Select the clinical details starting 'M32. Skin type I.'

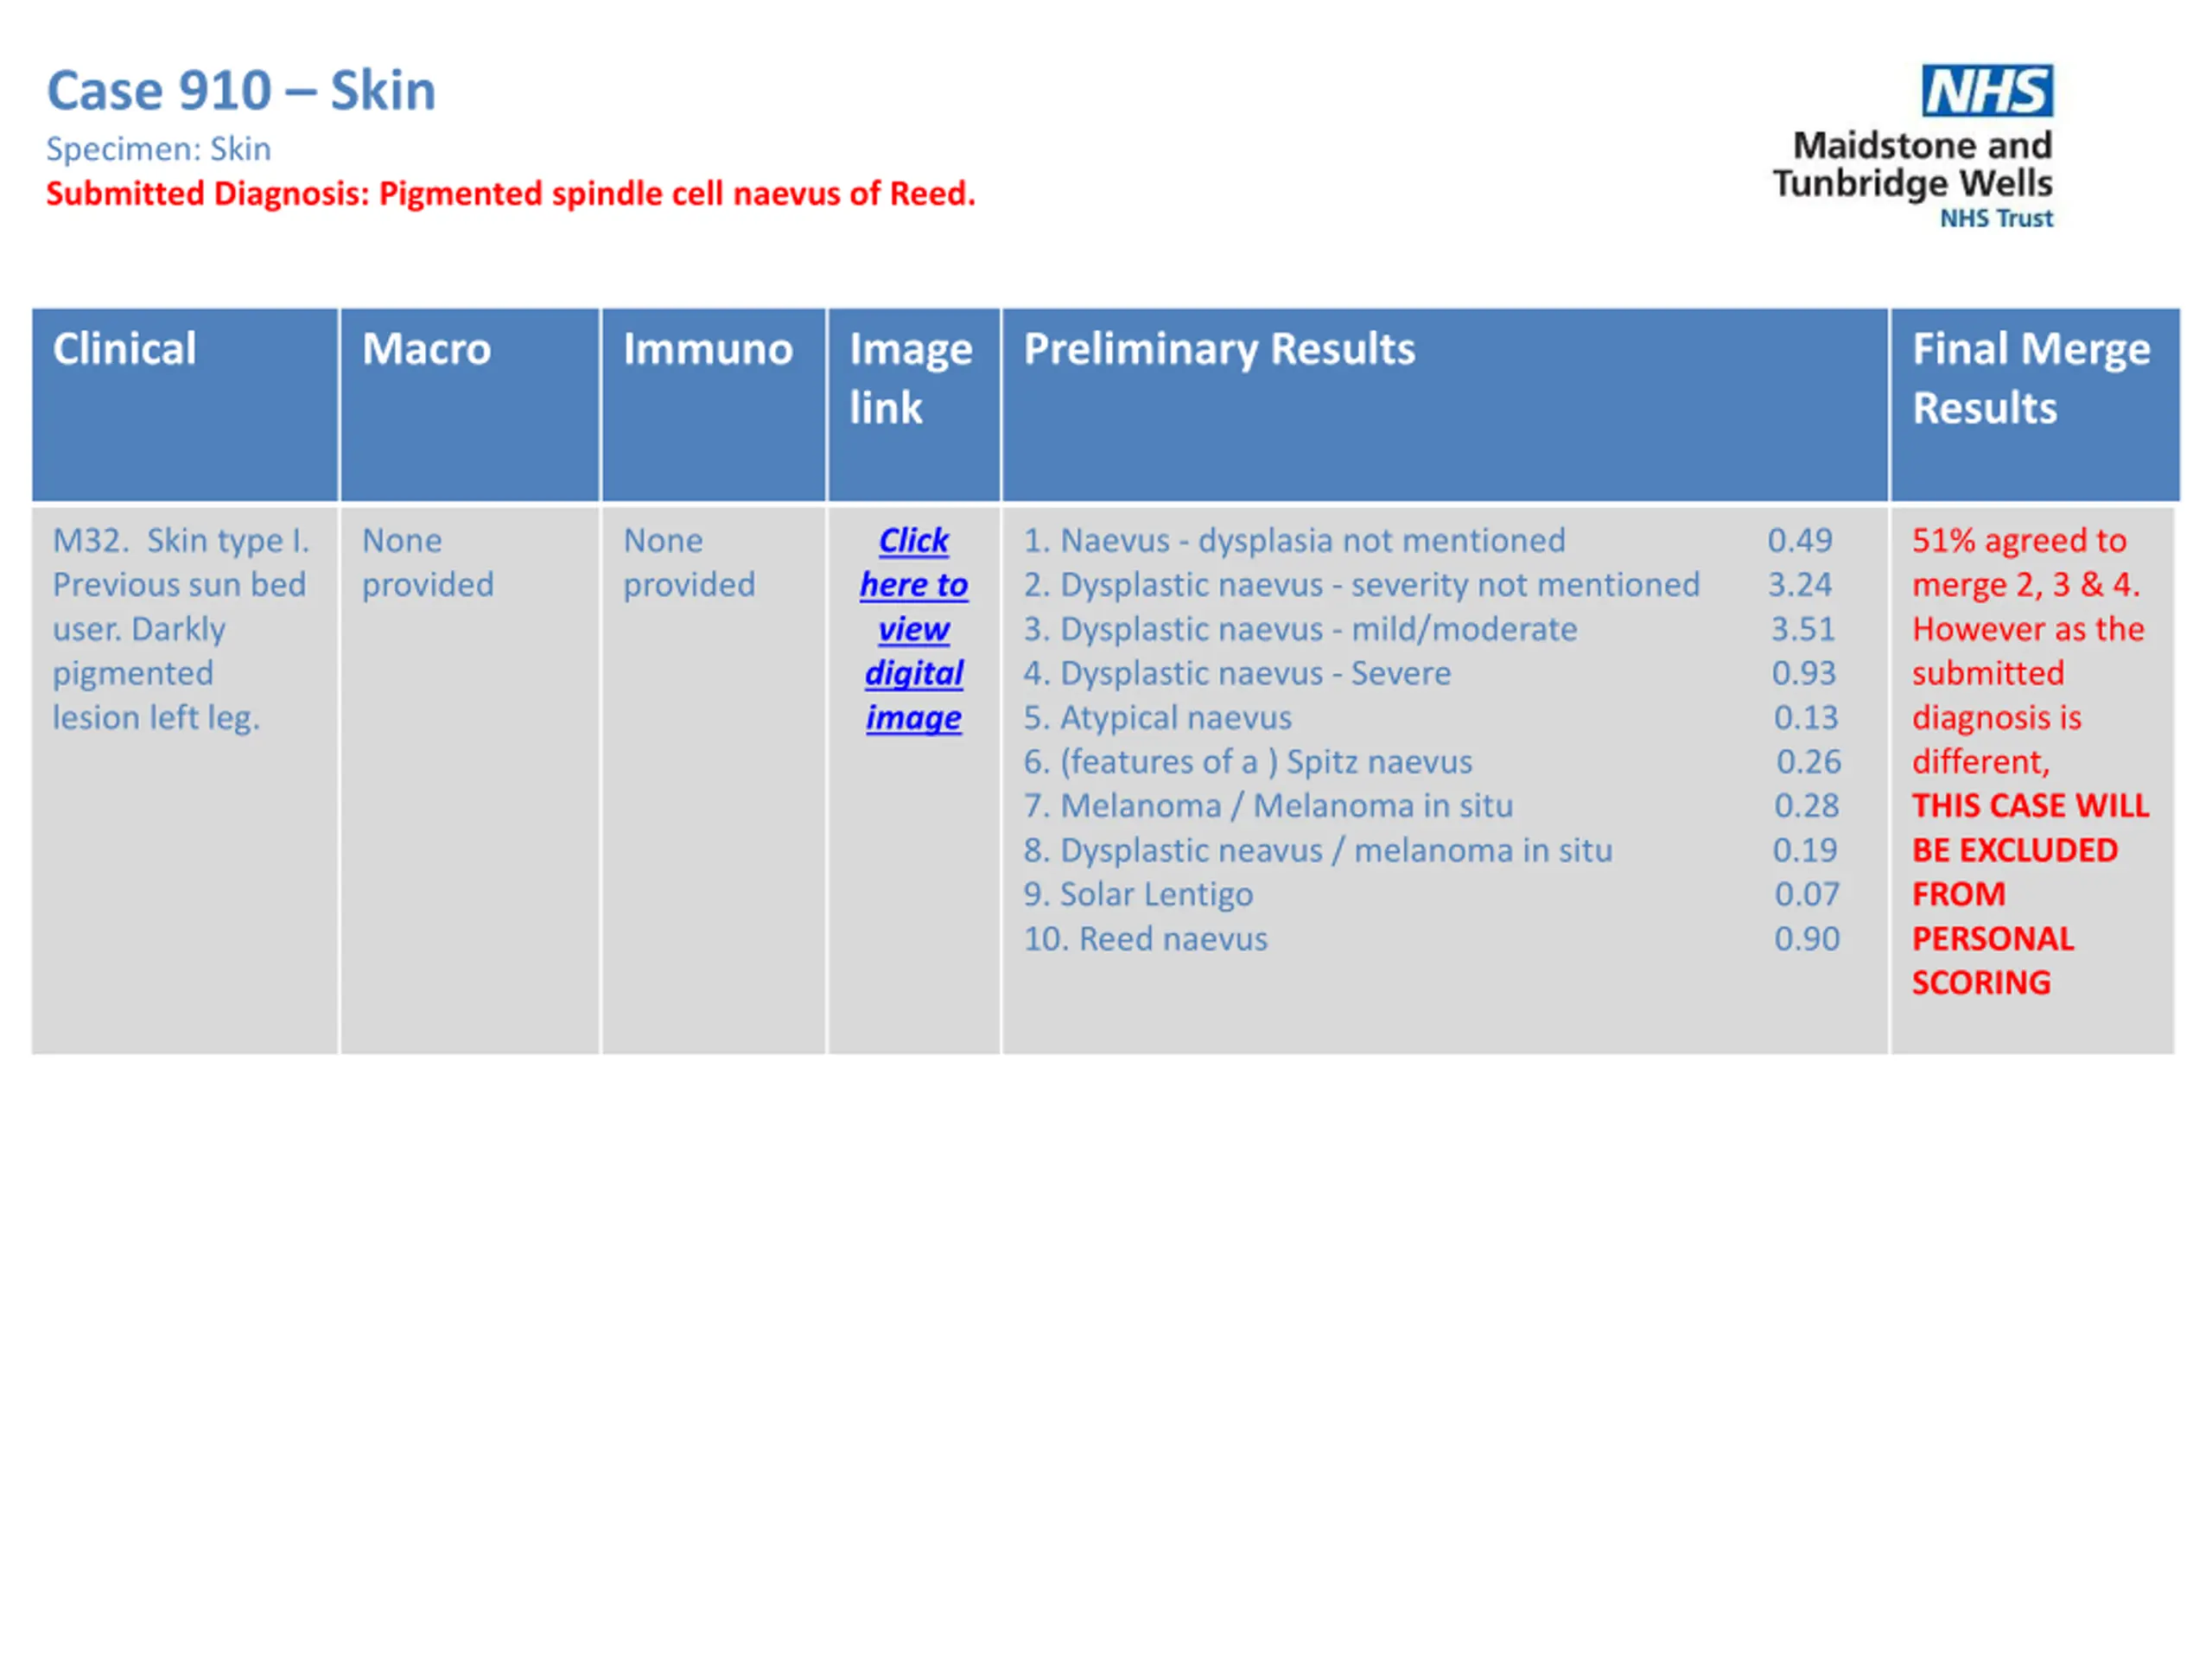click(182, 628)
